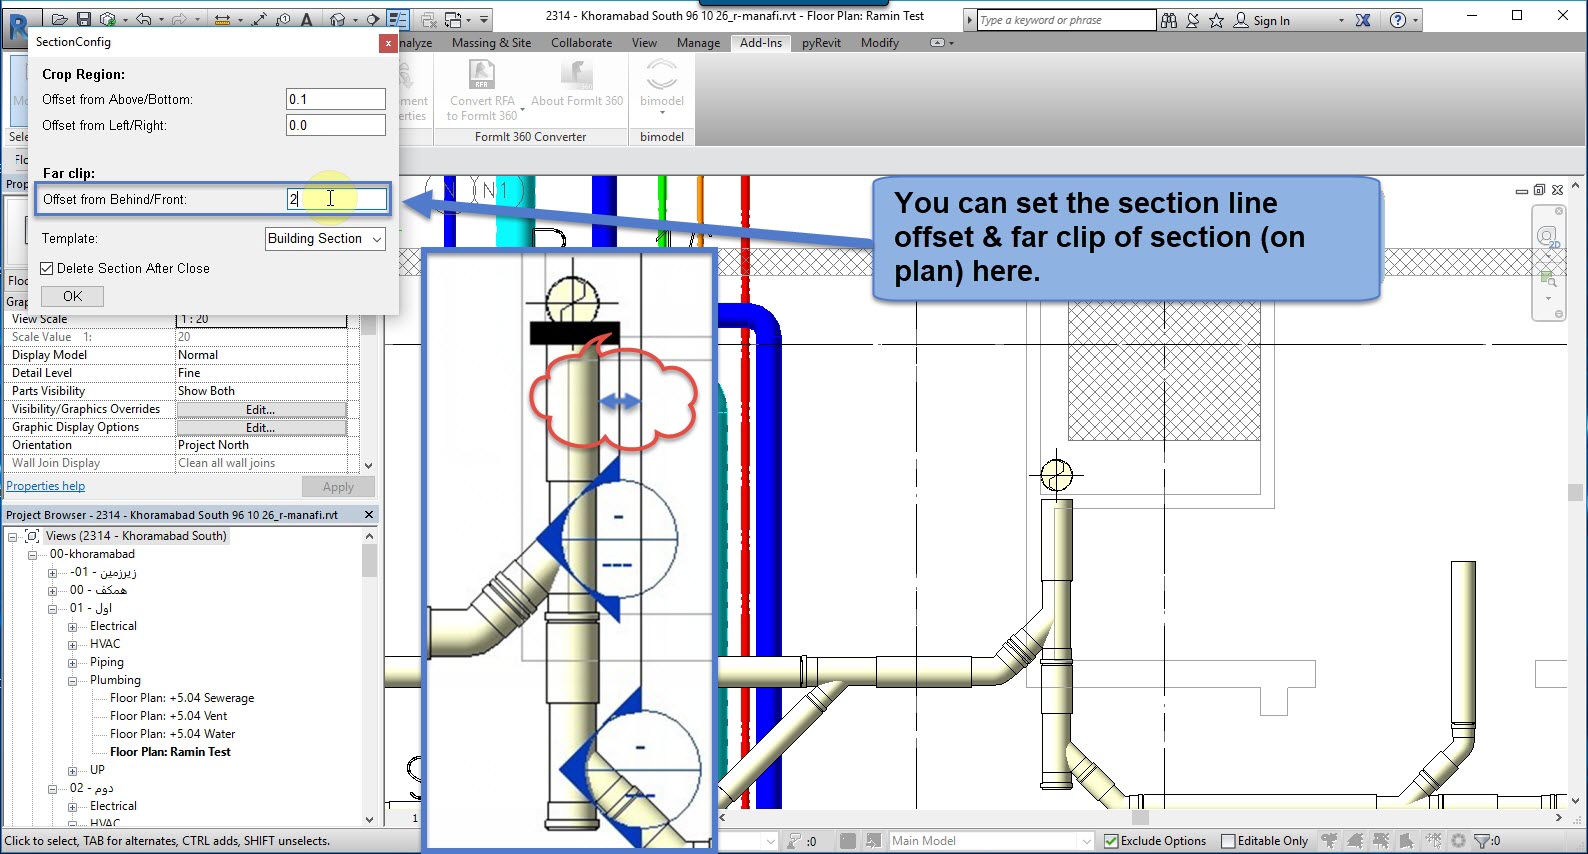1588x854 pixels.
Task: Select Floor Plan: +5.04 Sewerage view
Action: pos(182,698)
